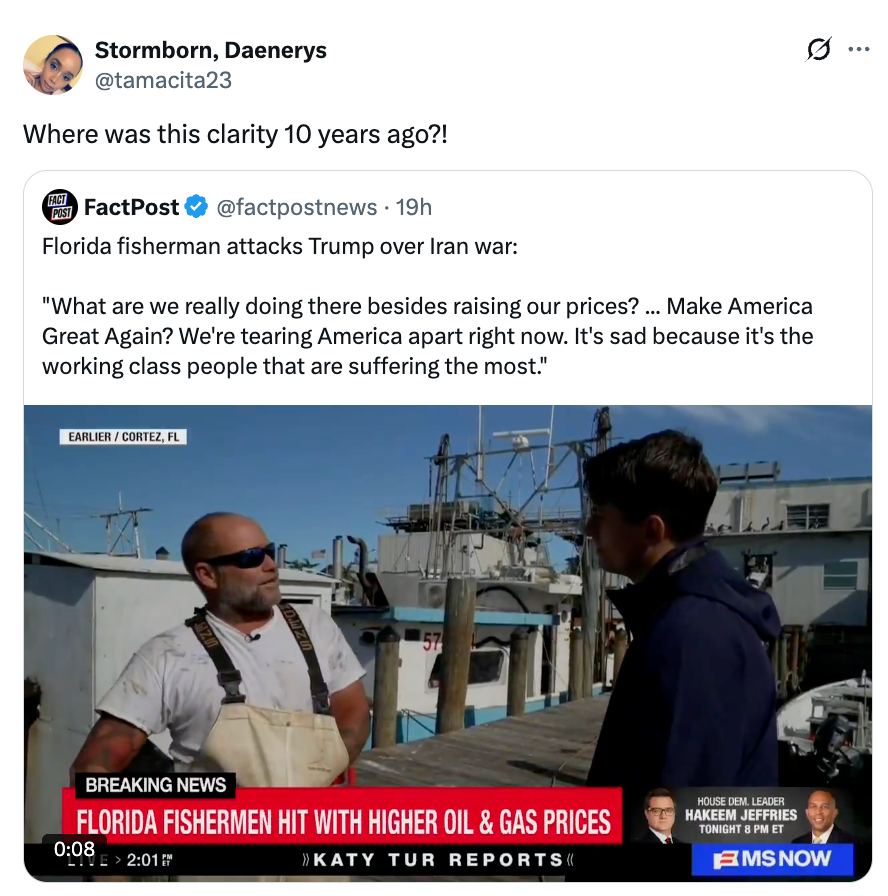Click the BREAKING NEWS label in video
The image size is (888, 896).
pyautogui.click(x=156, y=785)
